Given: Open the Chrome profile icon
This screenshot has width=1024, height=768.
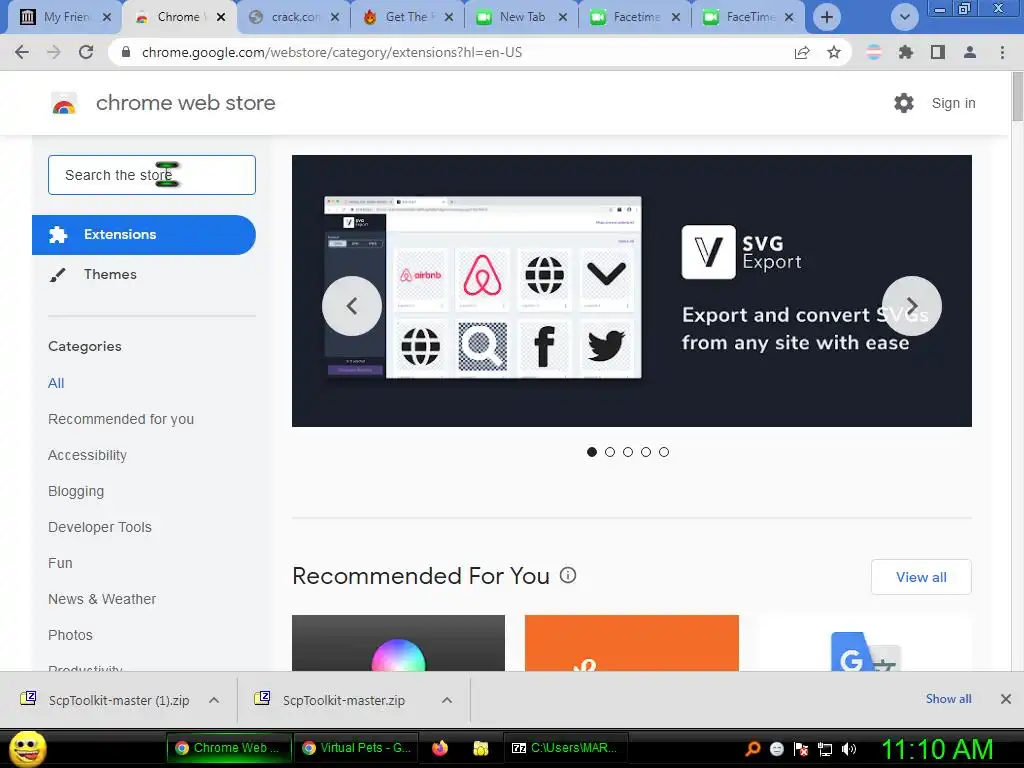Looking at the screenshot, I should [x=970, y=52].
